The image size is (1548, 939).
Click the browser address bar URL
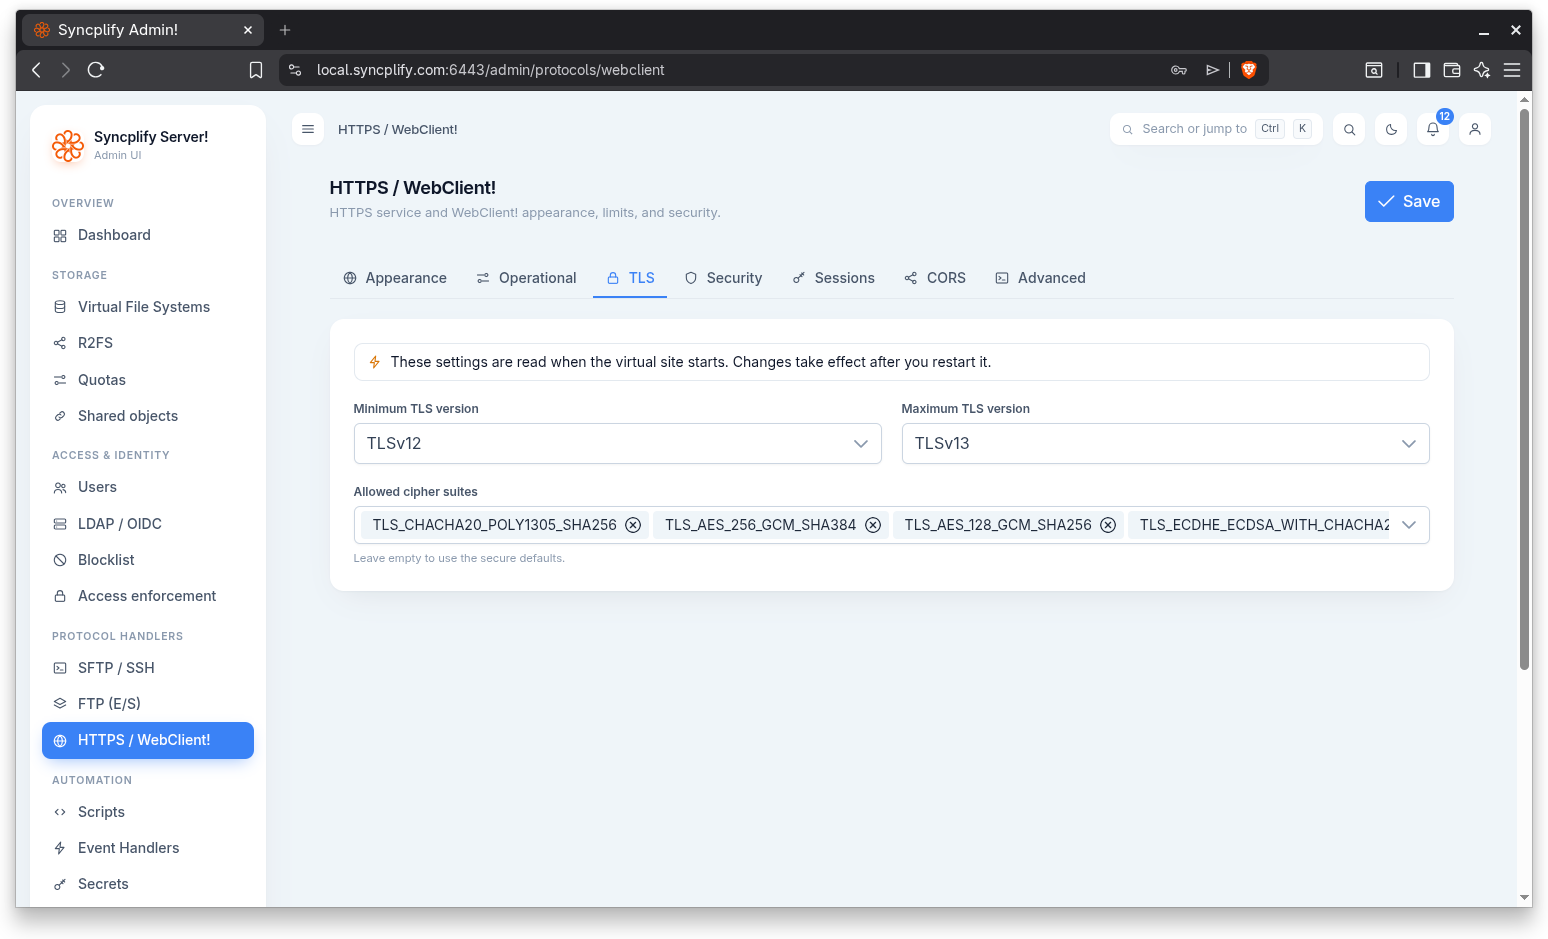click(490, 70)
